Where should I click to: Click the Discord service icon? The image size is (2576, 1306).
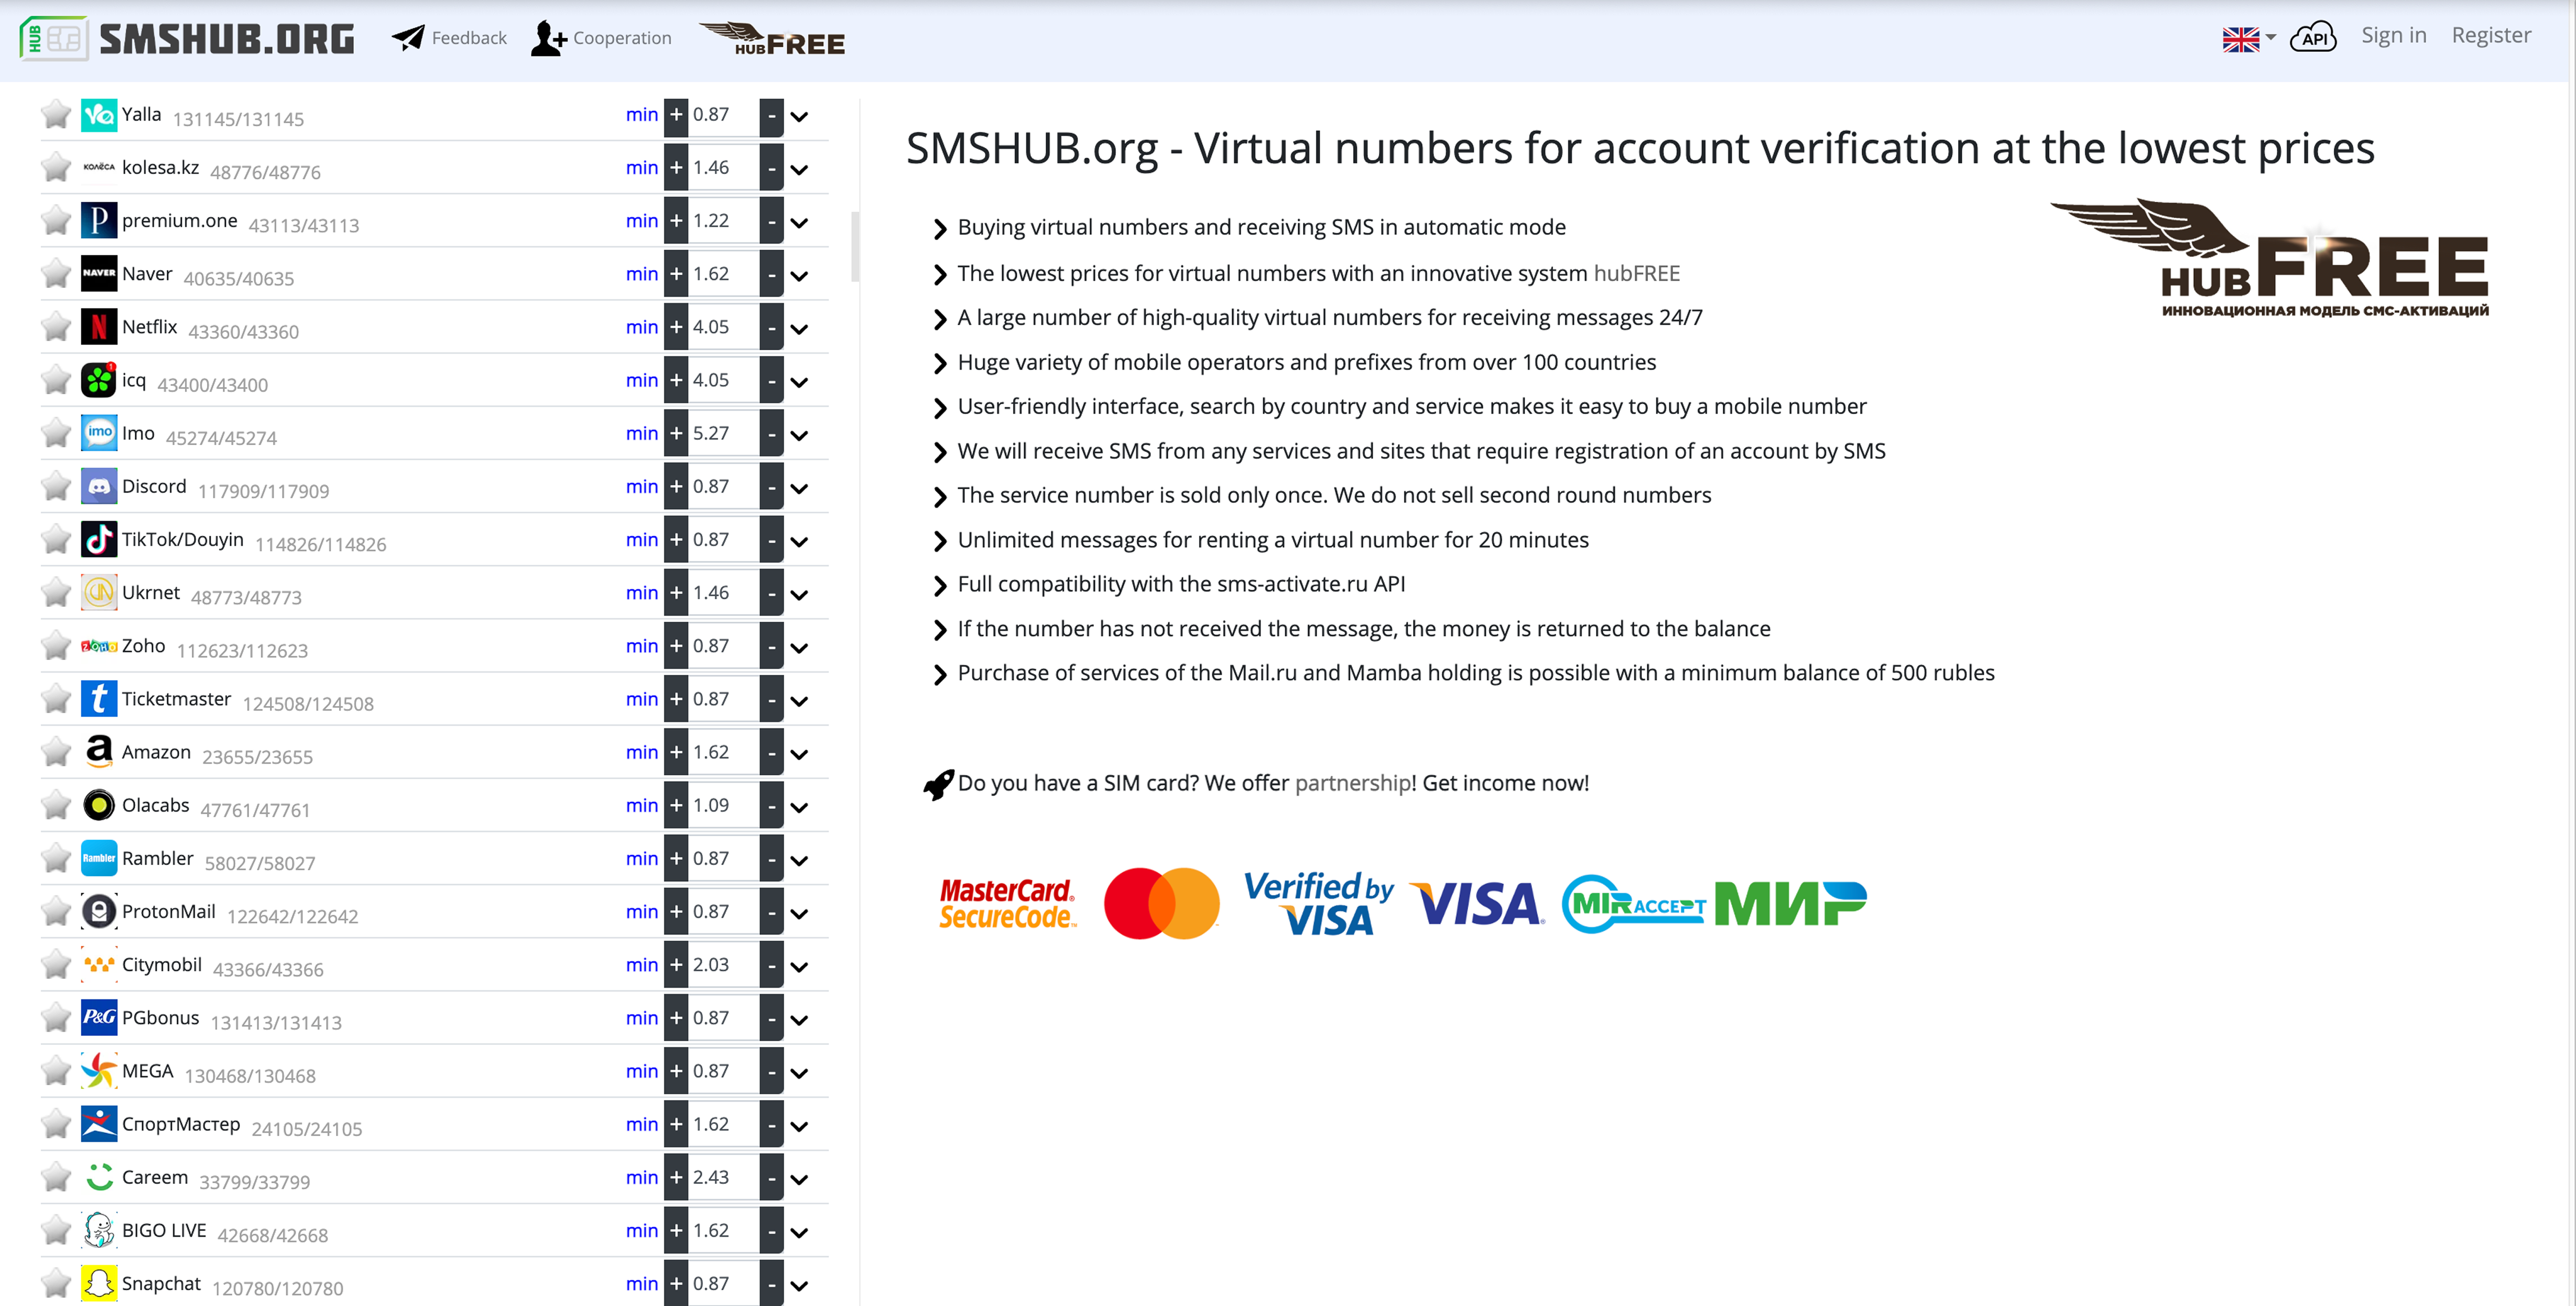tap(99, 487)
